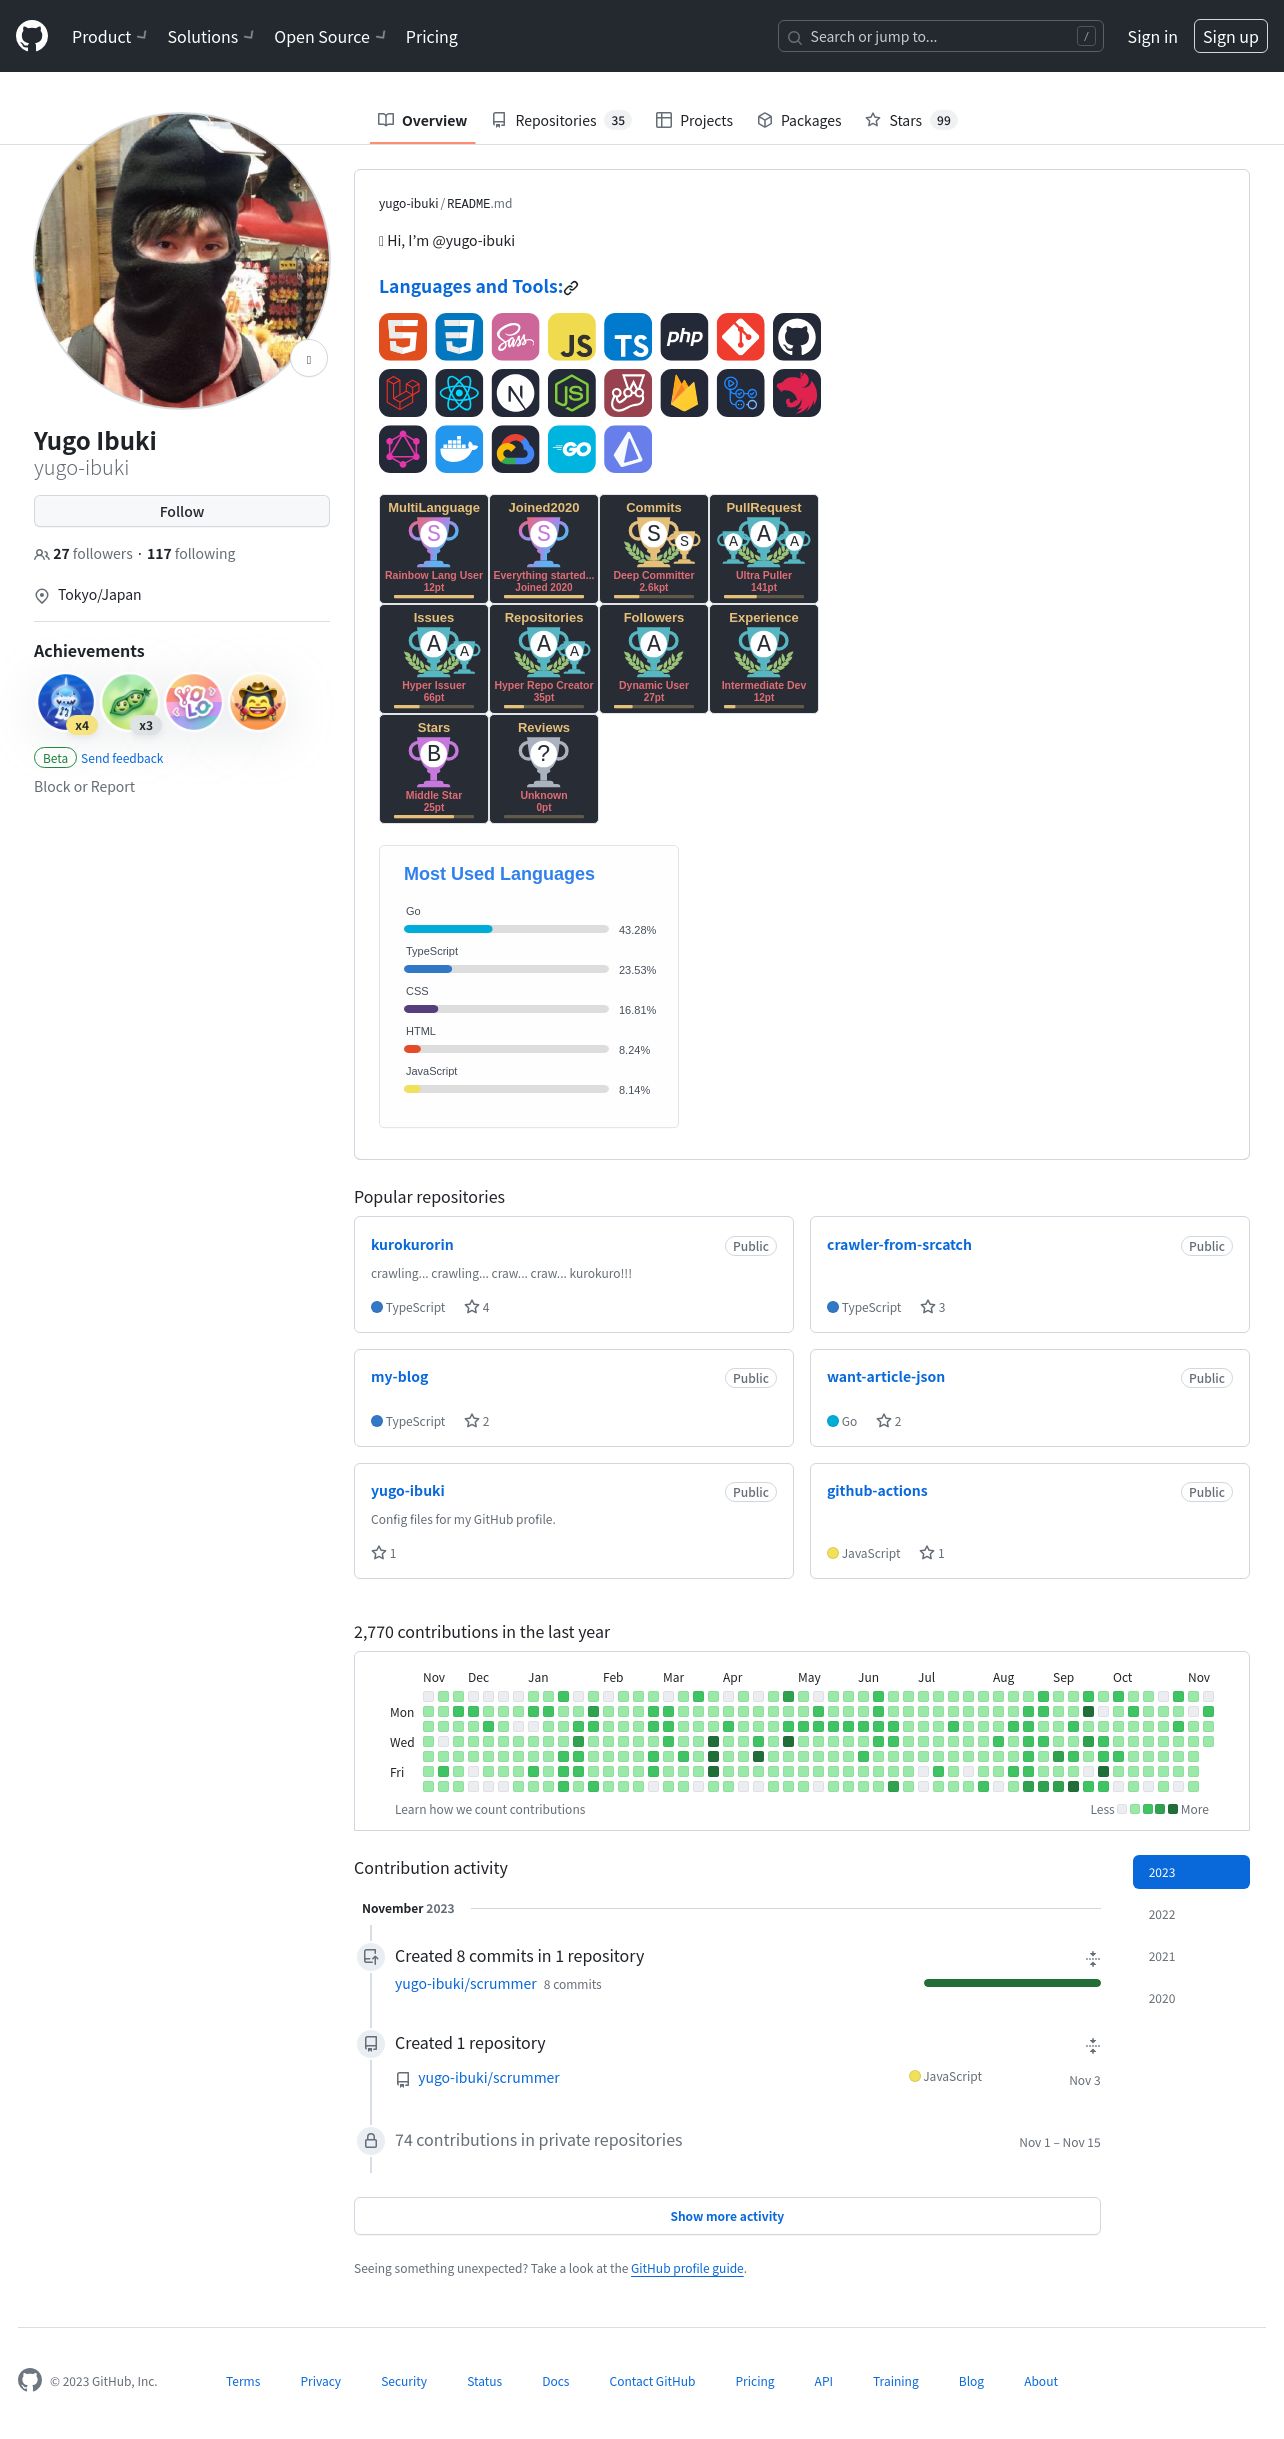Click the Go gopher GO icon
This screenshot has width=1284, height=2439.
click(572, 449)
